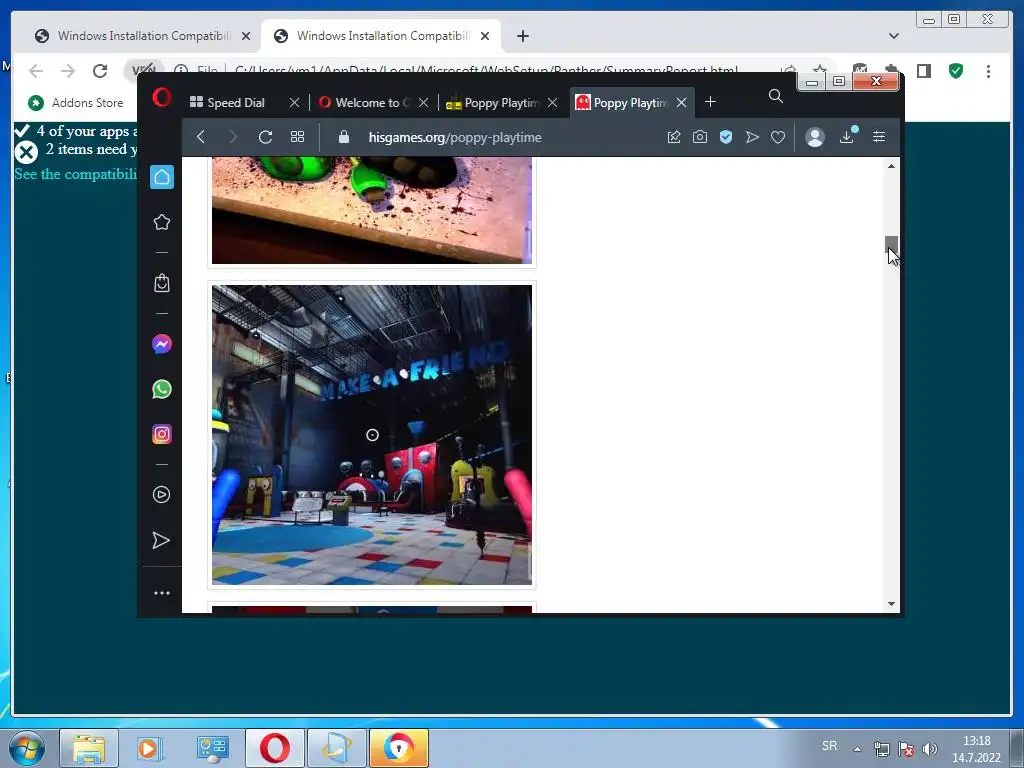The height and width of the screenshot is (768, 1024).
Task: Select second Windows Installation Compatibility tab in Chrome
Action: point(382,36)
